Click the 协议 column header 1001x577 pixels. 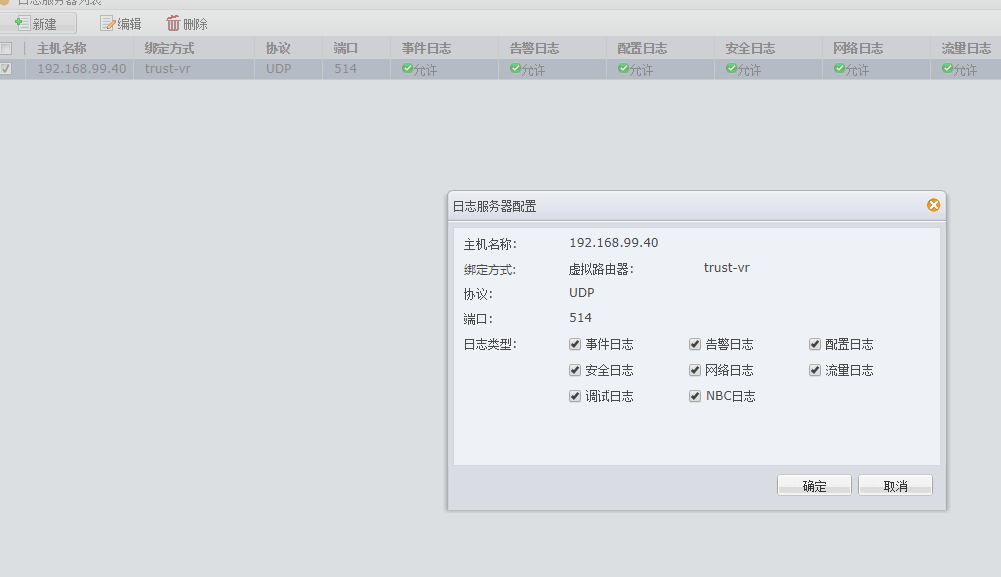(x=278, y=48)
